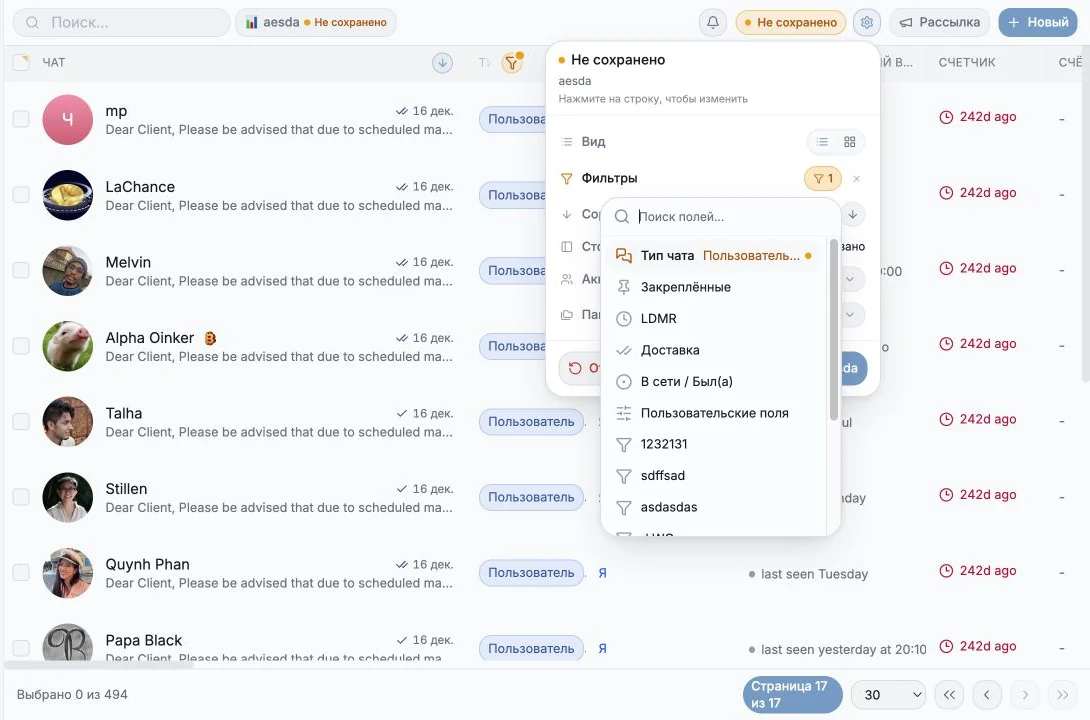
Task: Open LaChance avatar thumbnail
Action: point(67,195)
